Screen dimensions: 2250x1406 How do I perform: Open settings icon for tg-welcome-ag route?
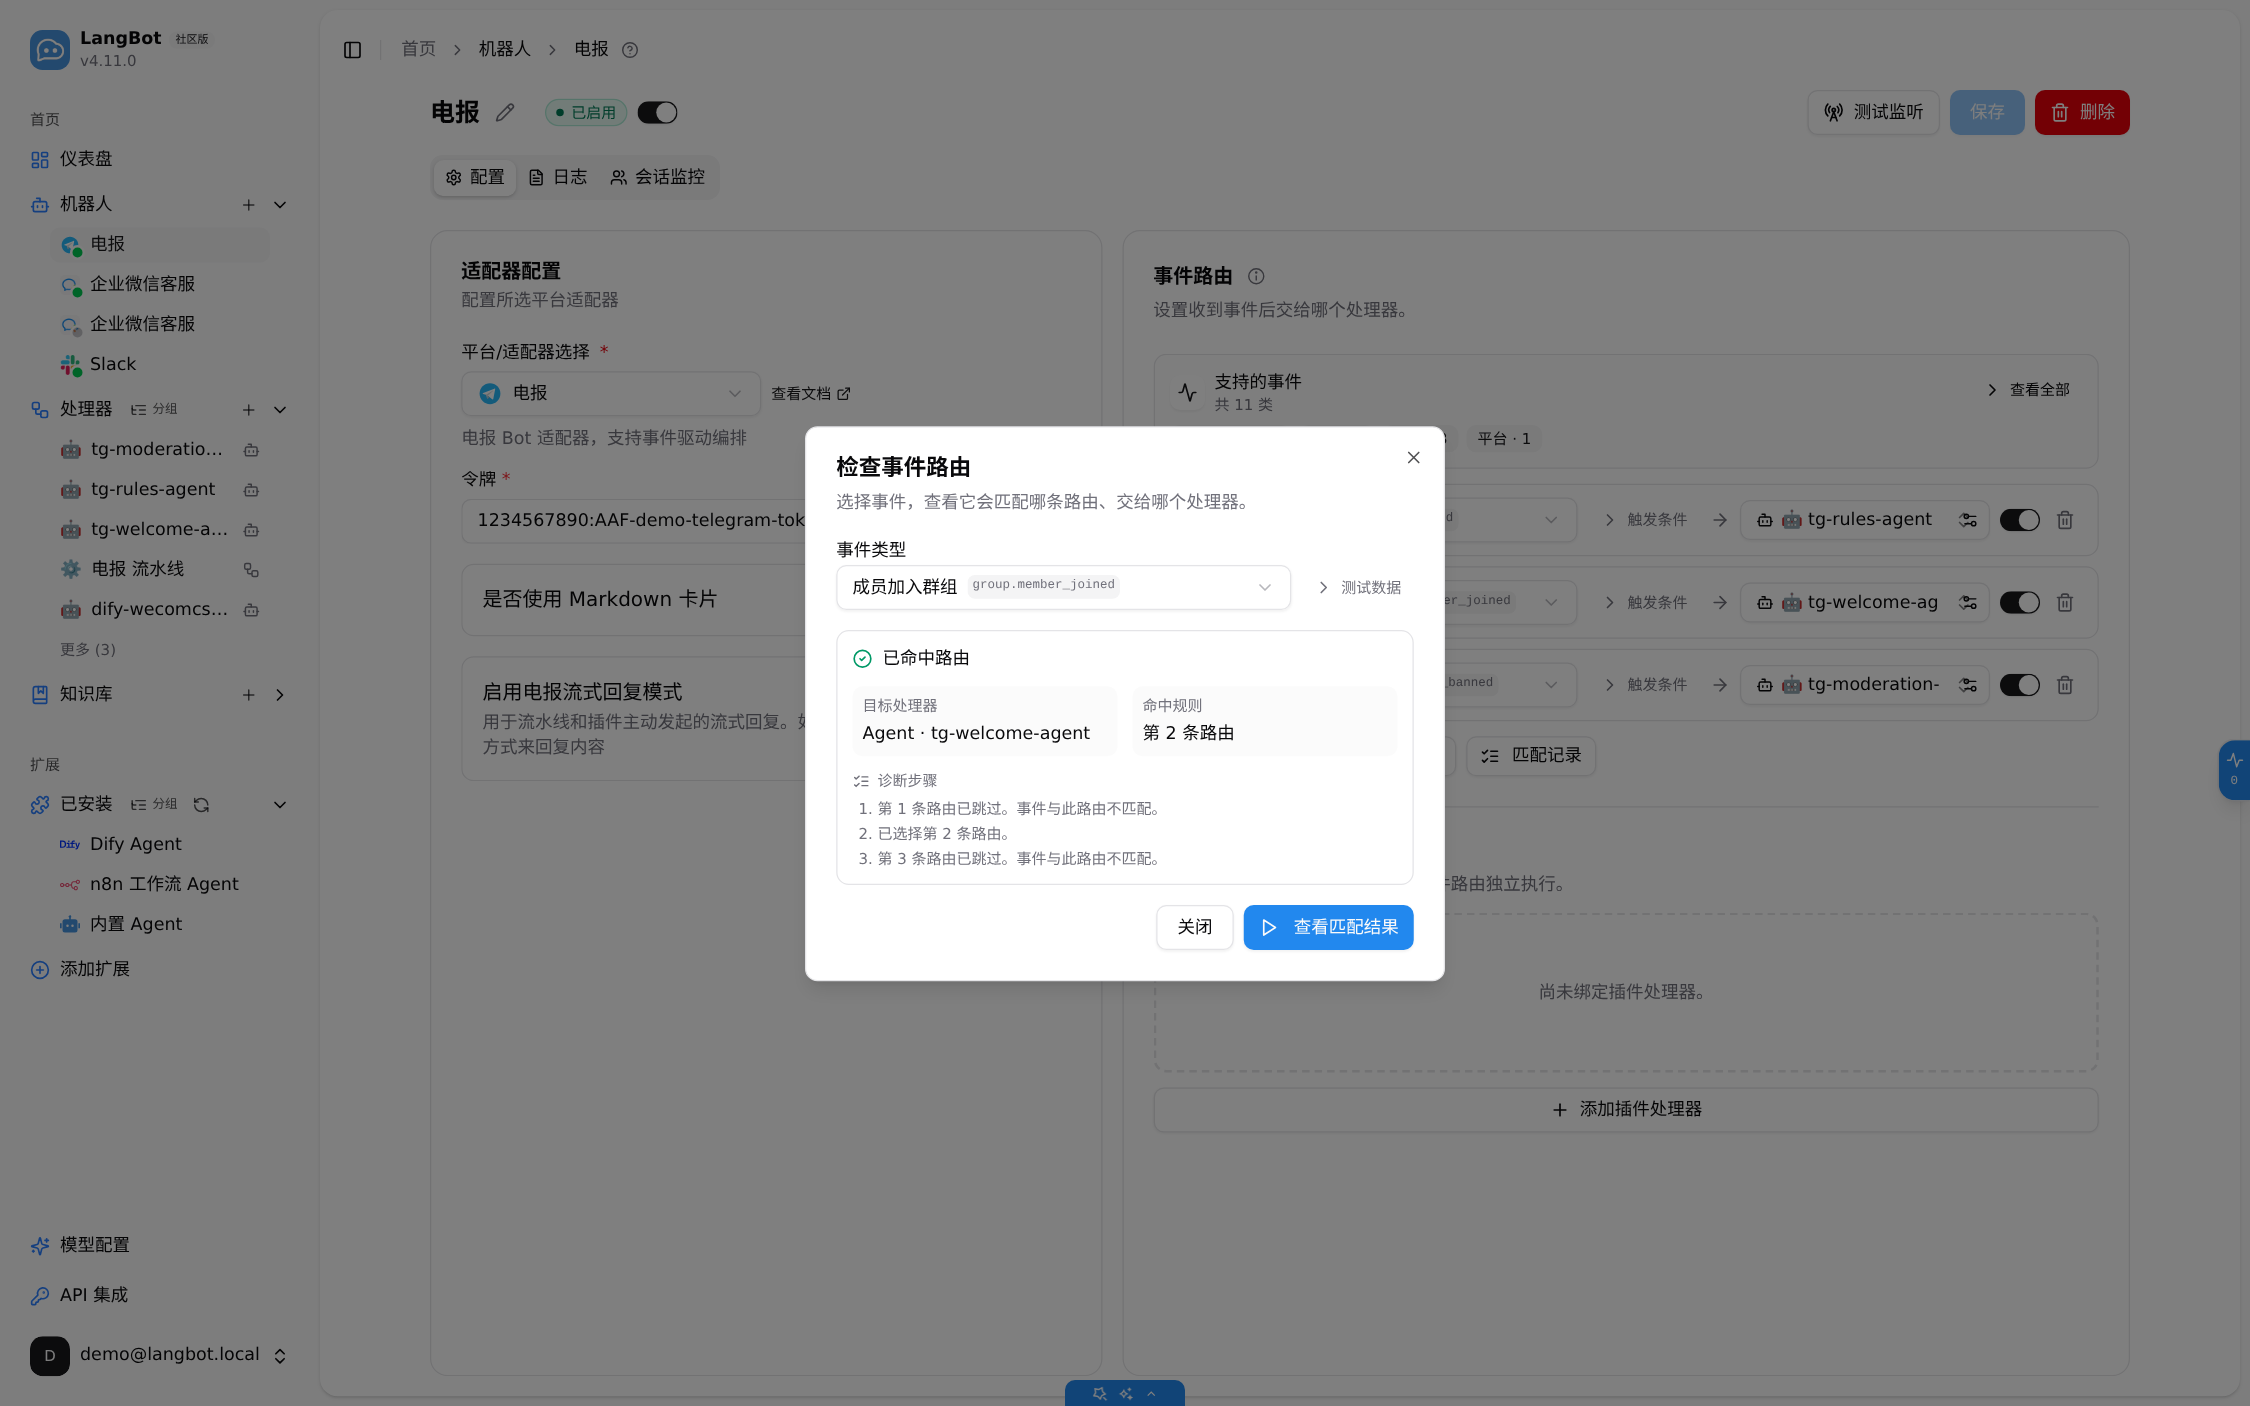click(x=1968, y=603)
